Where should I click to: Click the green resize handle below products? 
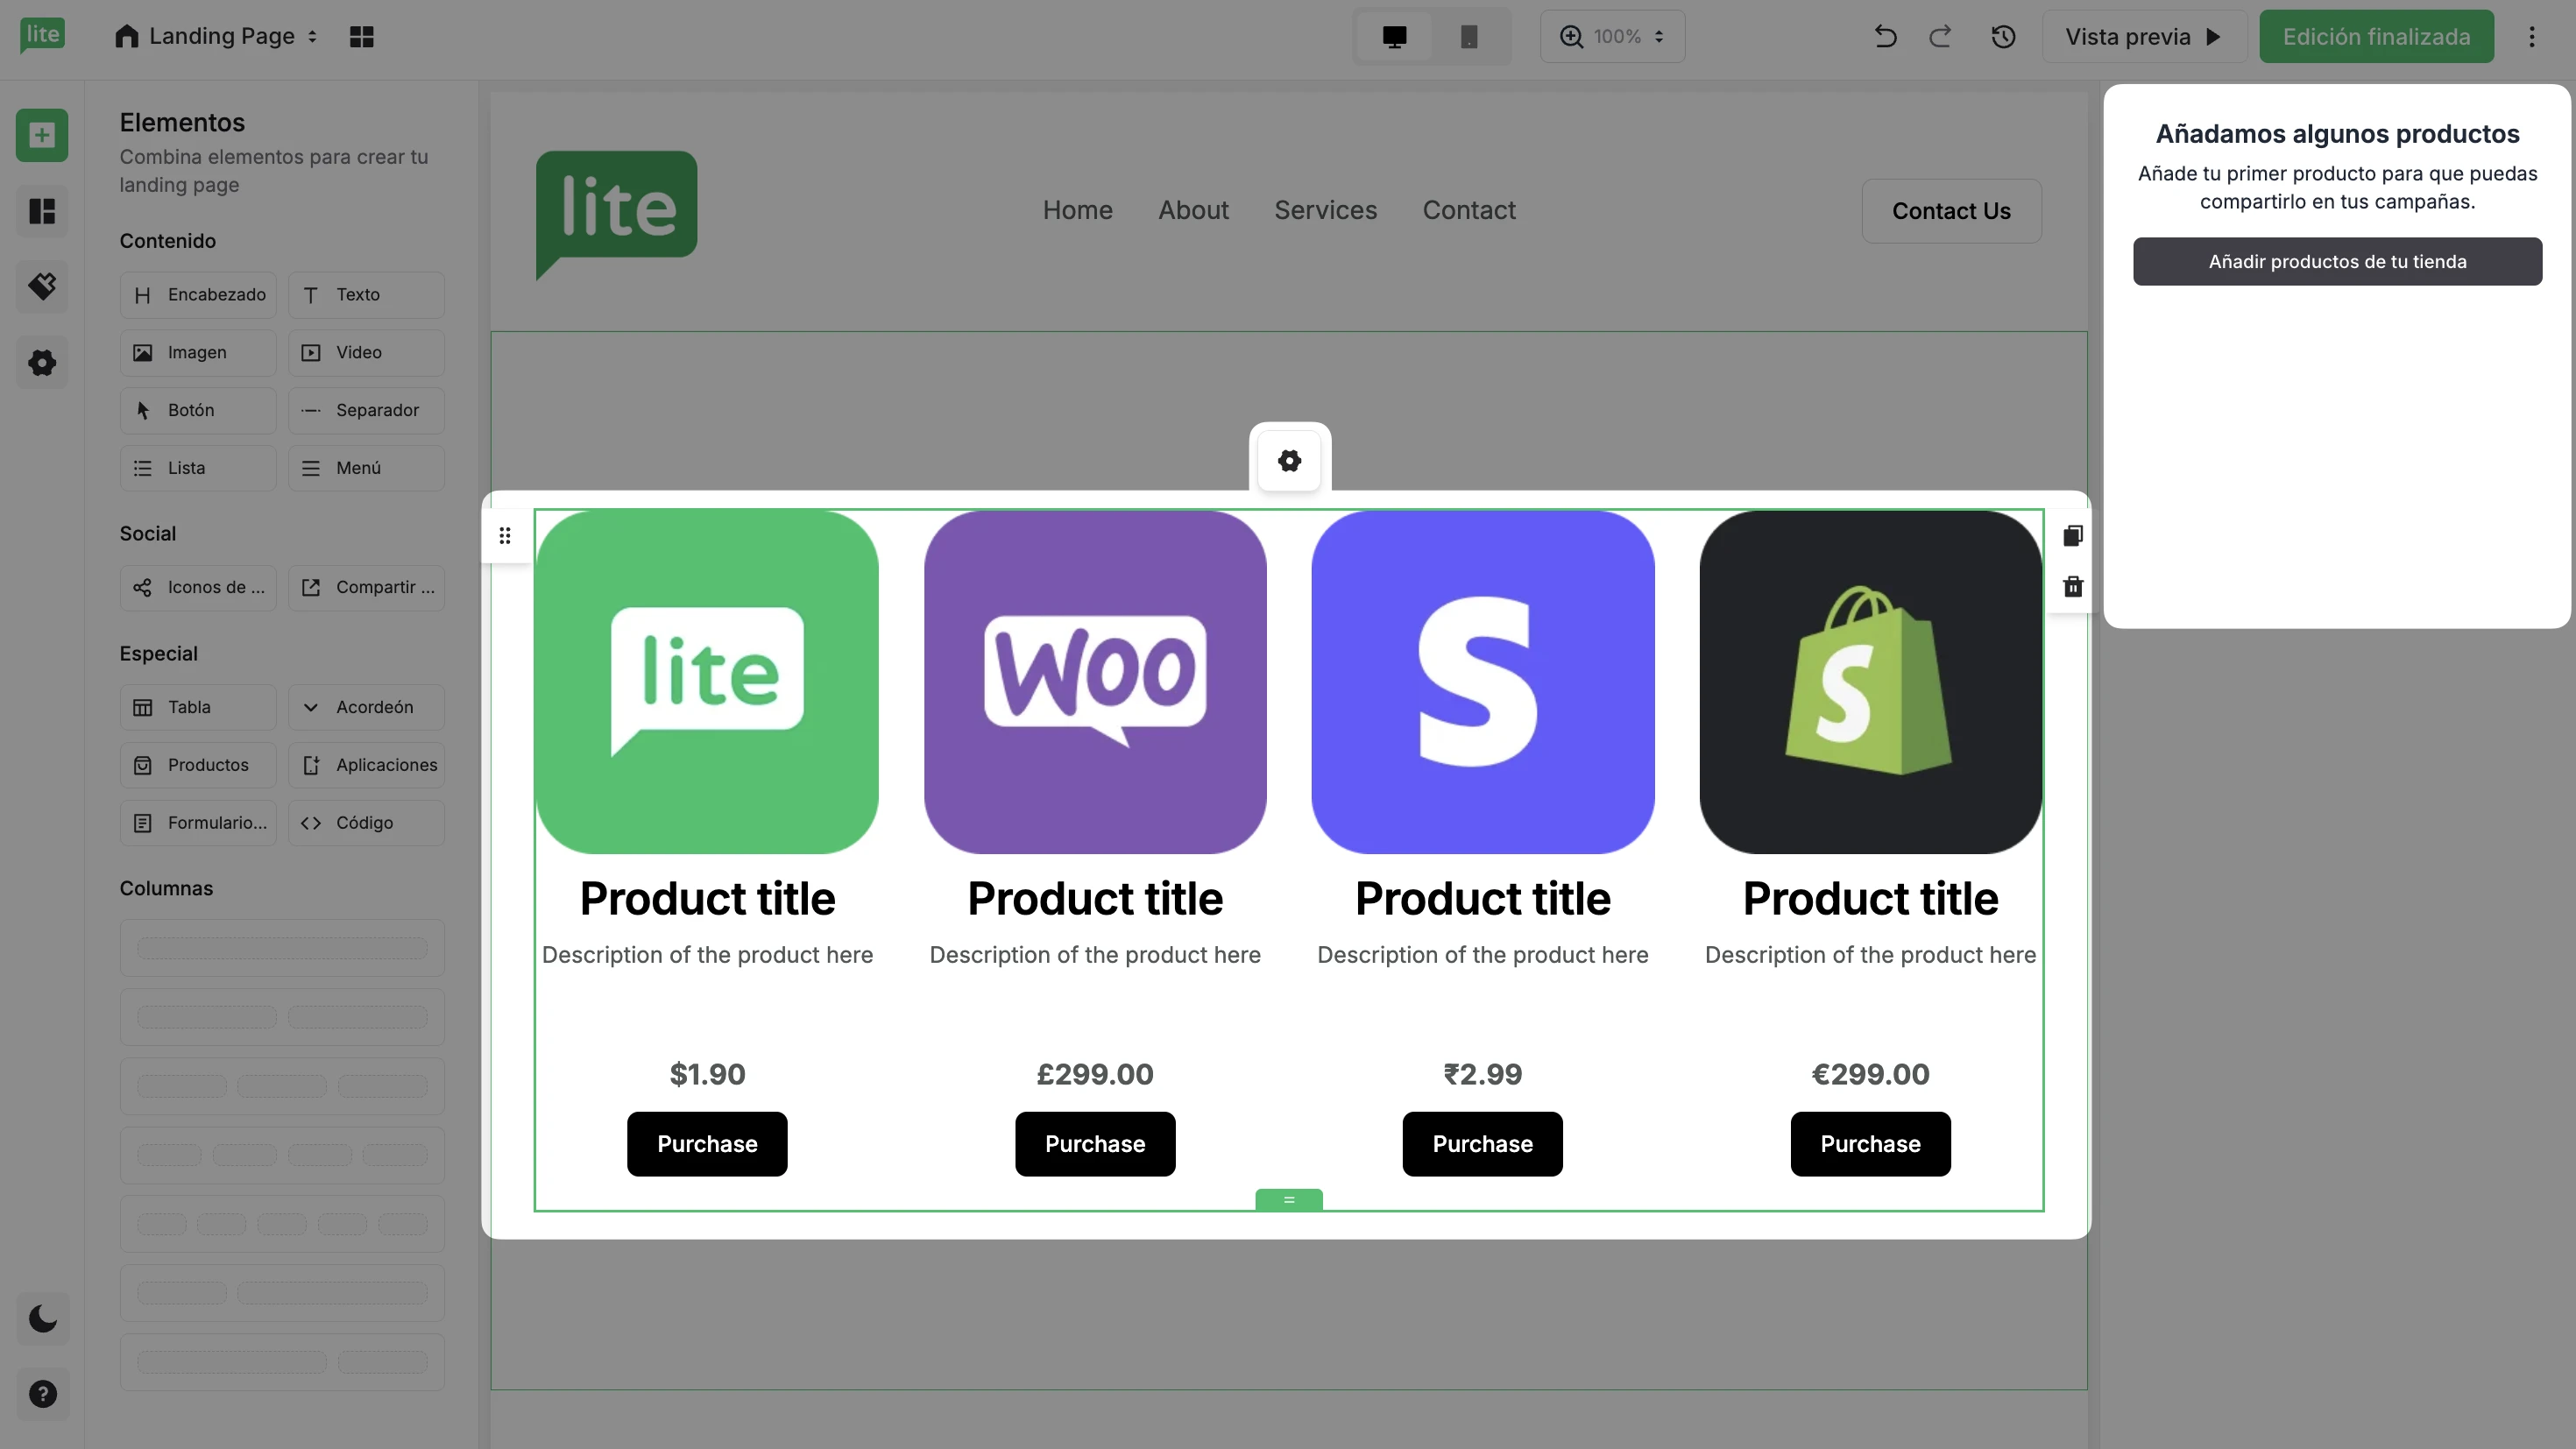pos(1289,1200)
